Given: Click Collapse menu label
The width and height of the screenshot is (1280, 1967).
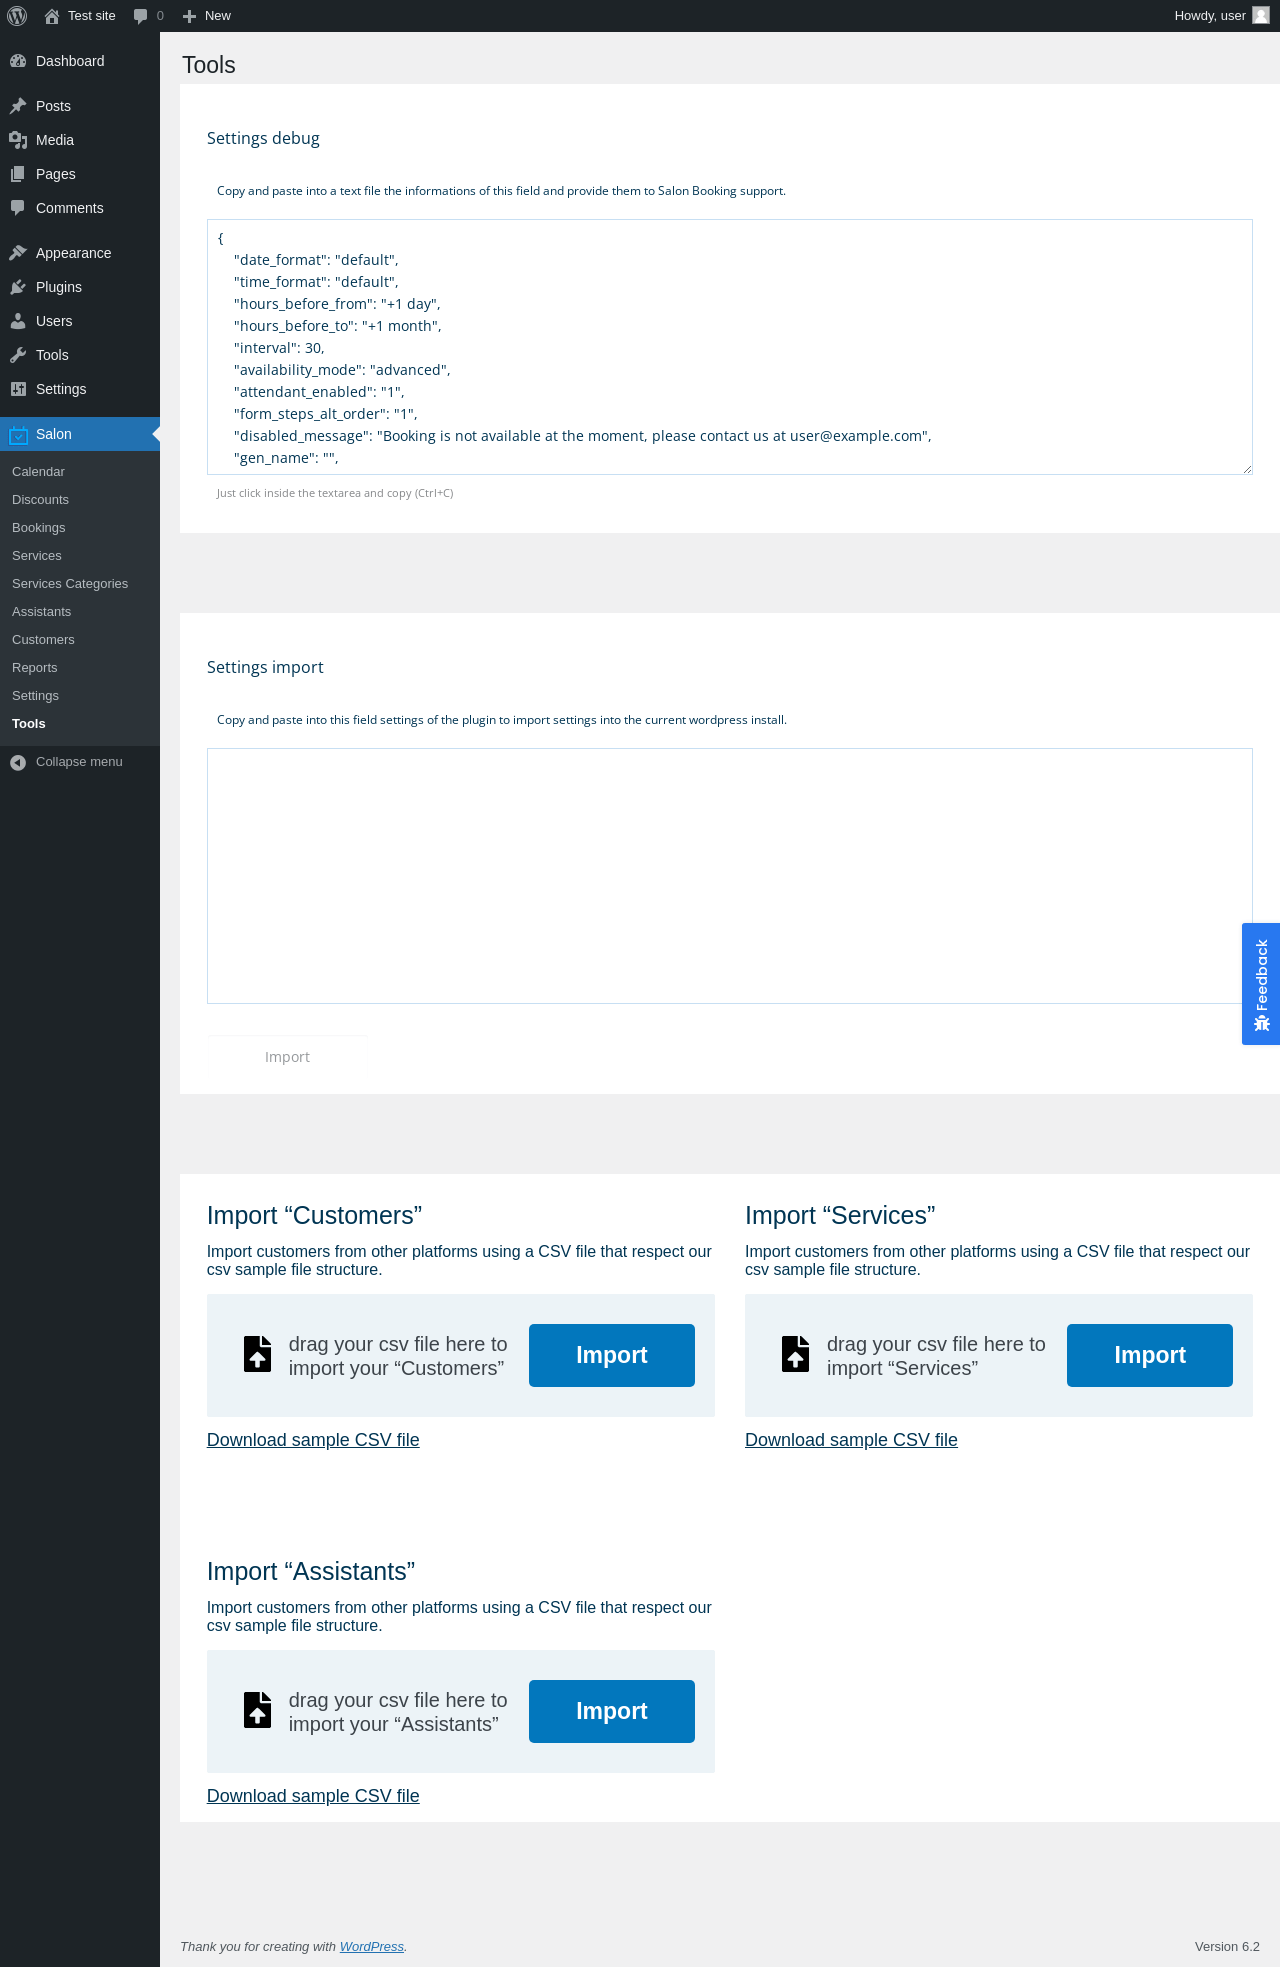Looking at the screenshot, I should [79, 762].
